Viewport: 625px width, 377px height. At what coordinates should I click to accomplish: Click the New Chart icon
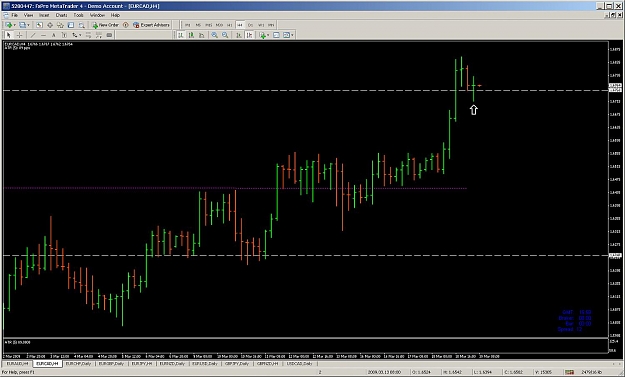[8, 25]
